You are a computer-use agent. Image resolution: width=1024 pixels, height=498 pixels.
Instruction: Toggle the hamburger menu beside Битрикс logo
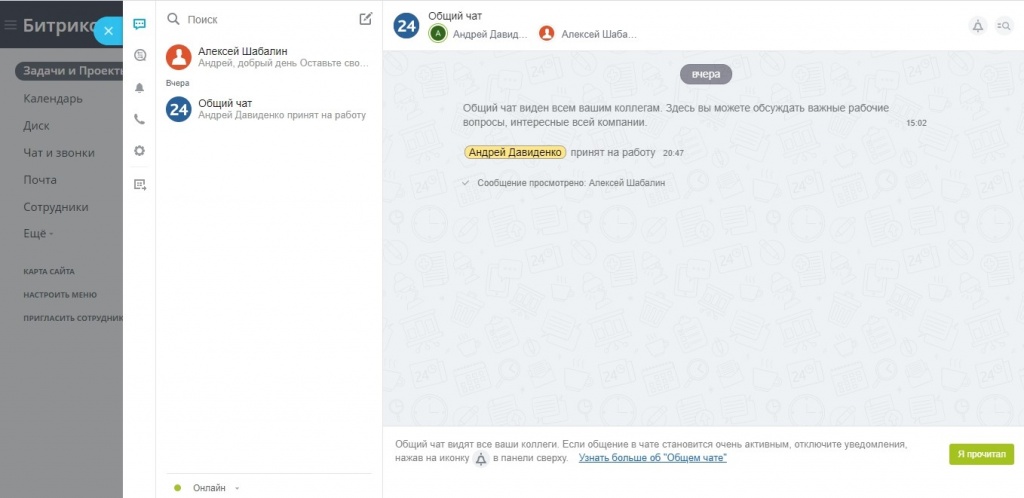[11, 26]
